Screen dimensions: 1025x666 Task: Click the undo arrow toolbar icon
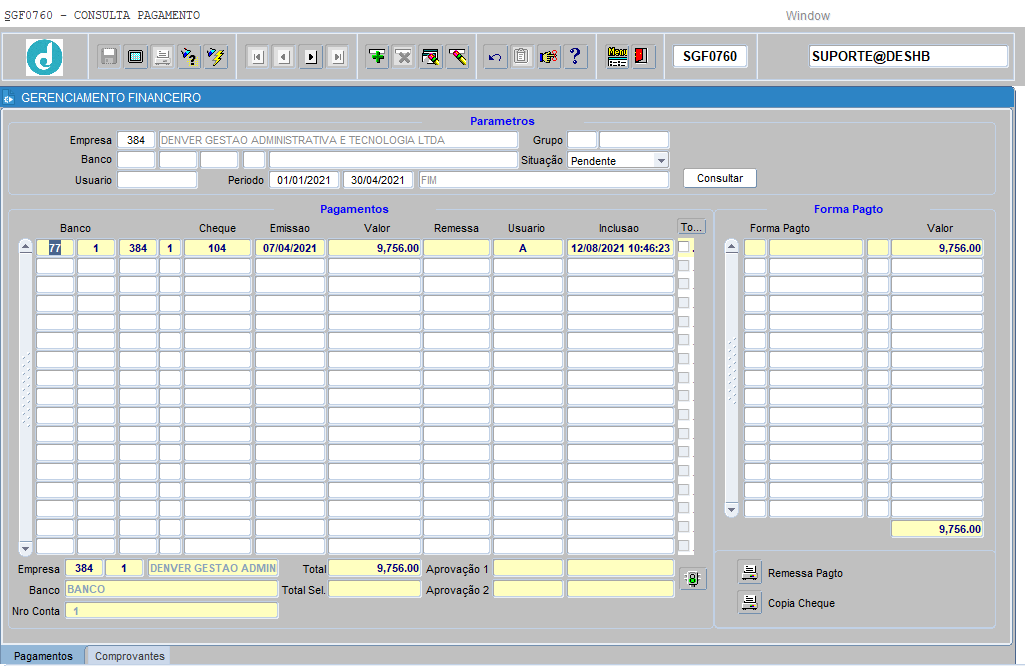click(495, 57)
